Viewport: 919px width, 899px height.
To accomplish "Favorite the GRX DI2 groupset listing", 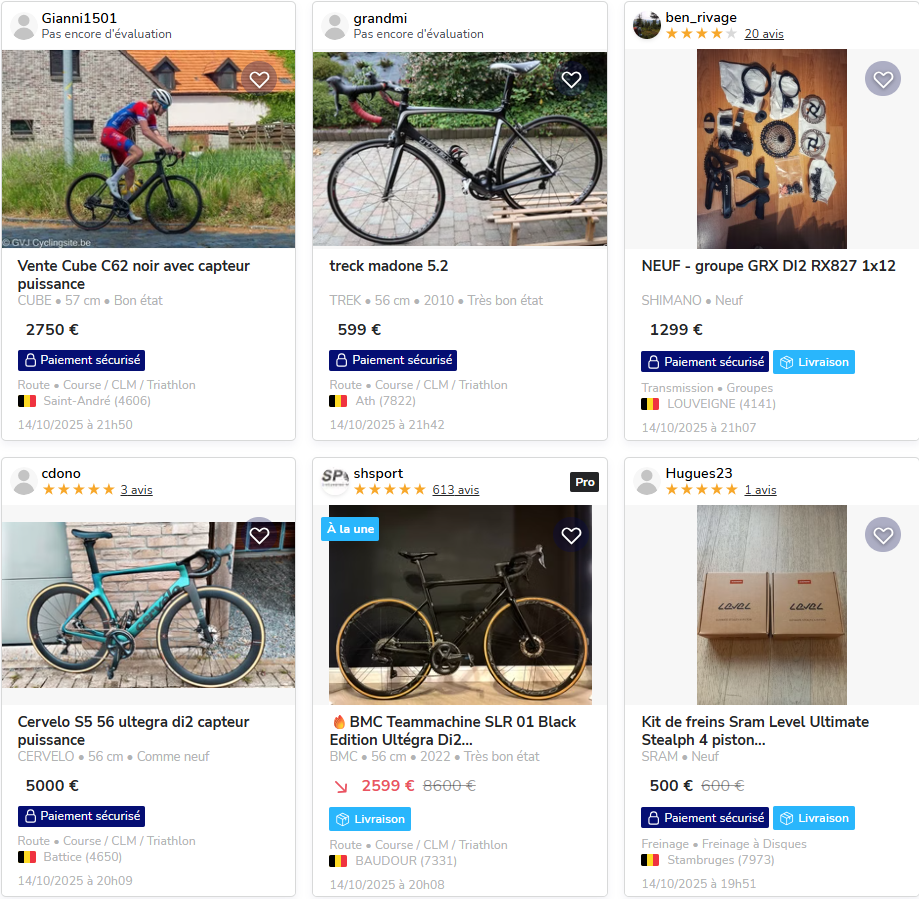I will [x=882, y=79].
